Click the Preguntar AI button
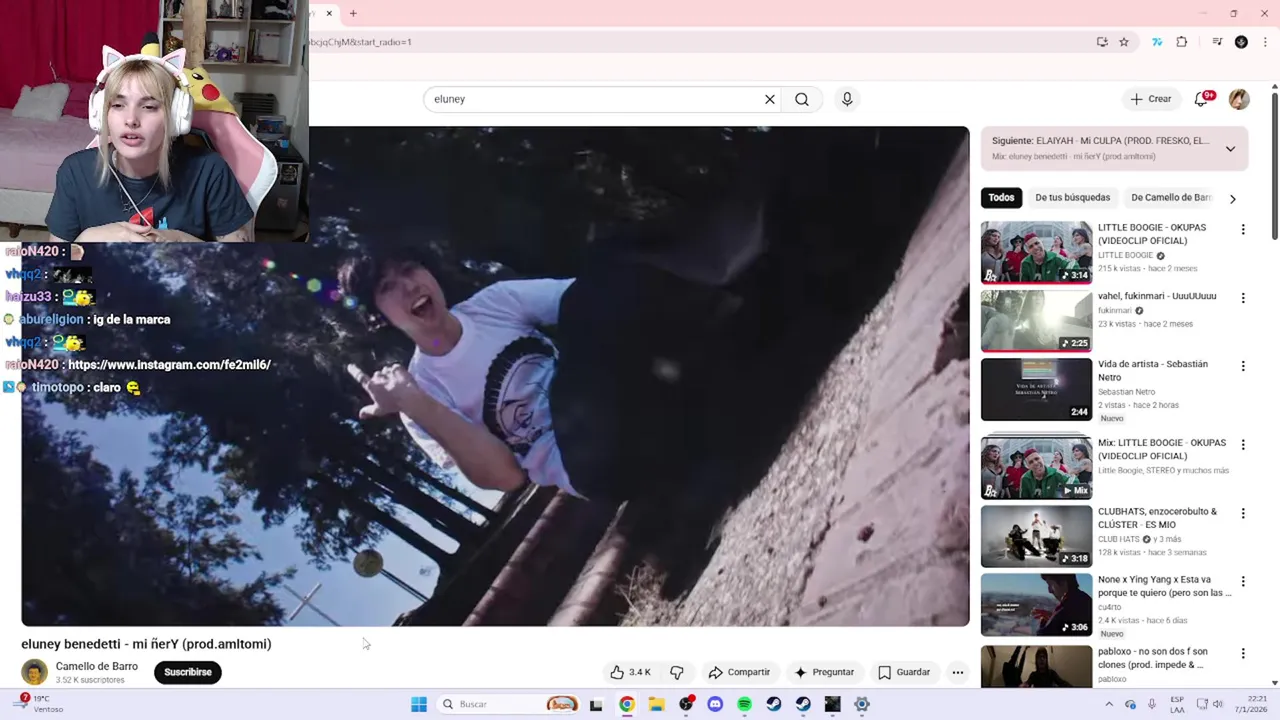Viewport: 1280px width, 720px height. [824, 672]
